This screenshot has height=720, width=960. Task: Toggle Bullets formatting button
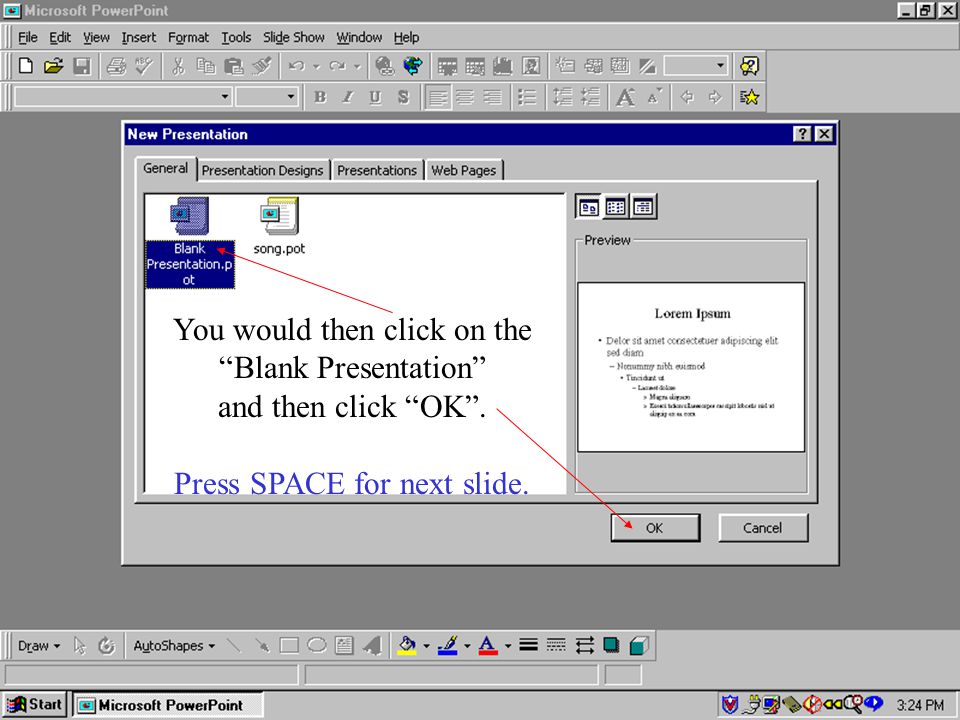pos(527,97)
